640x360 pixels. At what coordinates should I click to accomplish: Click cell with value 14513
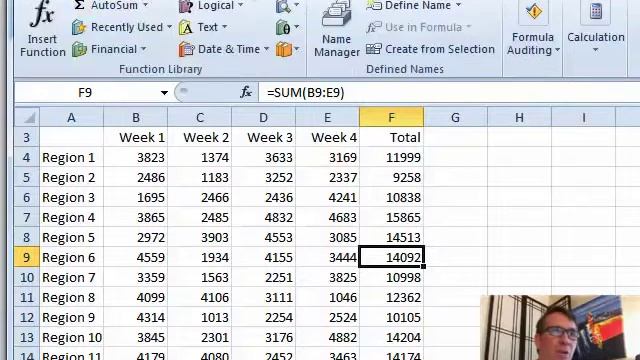pyautogui.click(x=391, y=238)
